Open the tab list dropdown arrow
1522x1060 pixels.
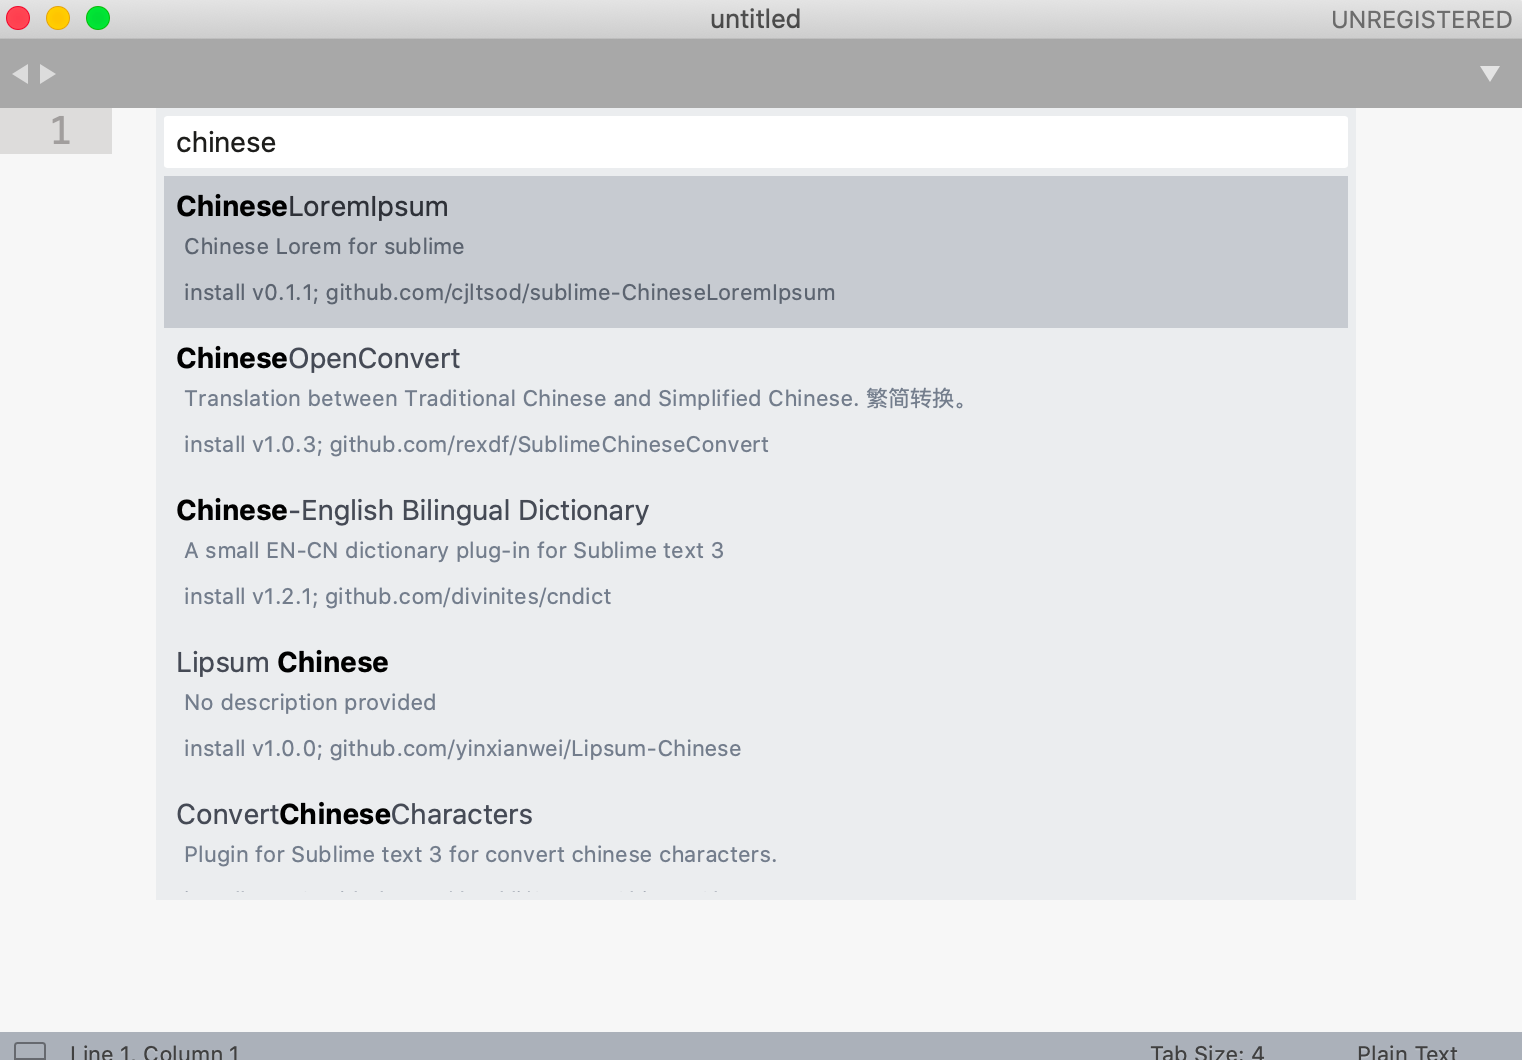point(1490,74)
